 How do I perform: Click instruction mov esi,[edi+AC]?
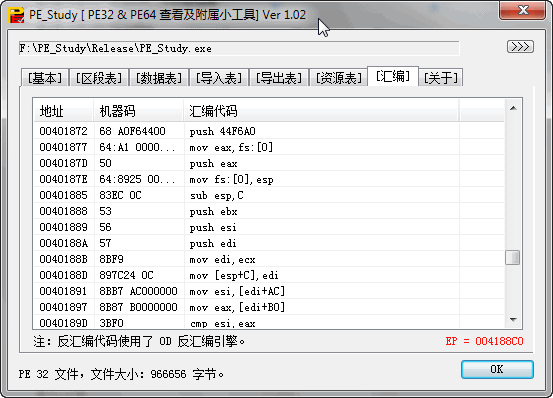[x=237, y=292]
